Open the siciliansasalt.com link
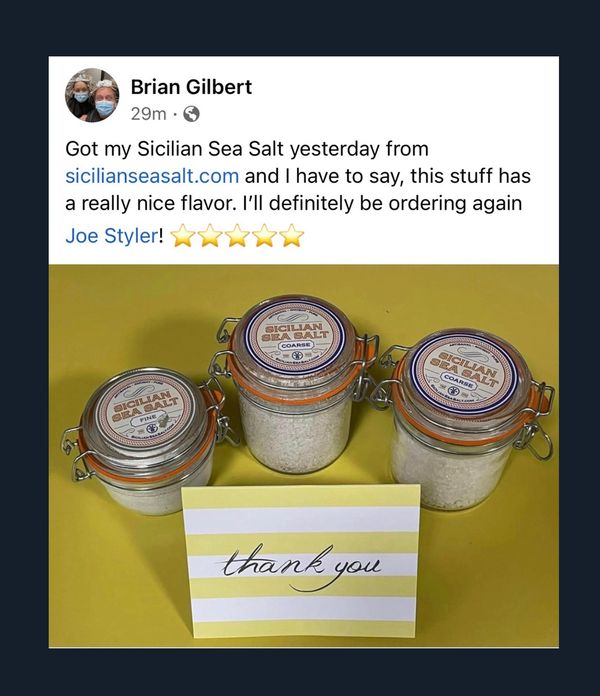Image resolution: width=600 pixels, height=696 pixels. point(152,176)
